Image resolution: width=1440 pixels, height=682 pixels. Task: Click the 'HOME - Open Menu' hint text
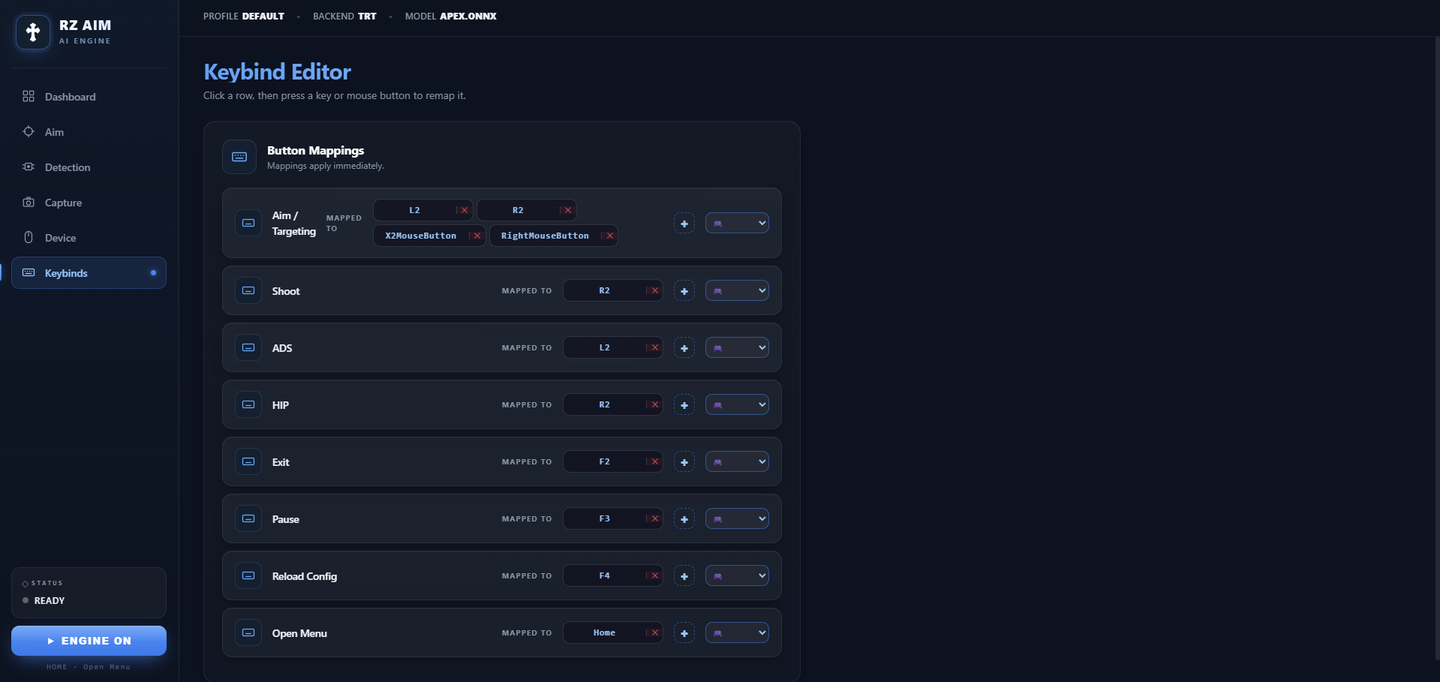(89, 667)
